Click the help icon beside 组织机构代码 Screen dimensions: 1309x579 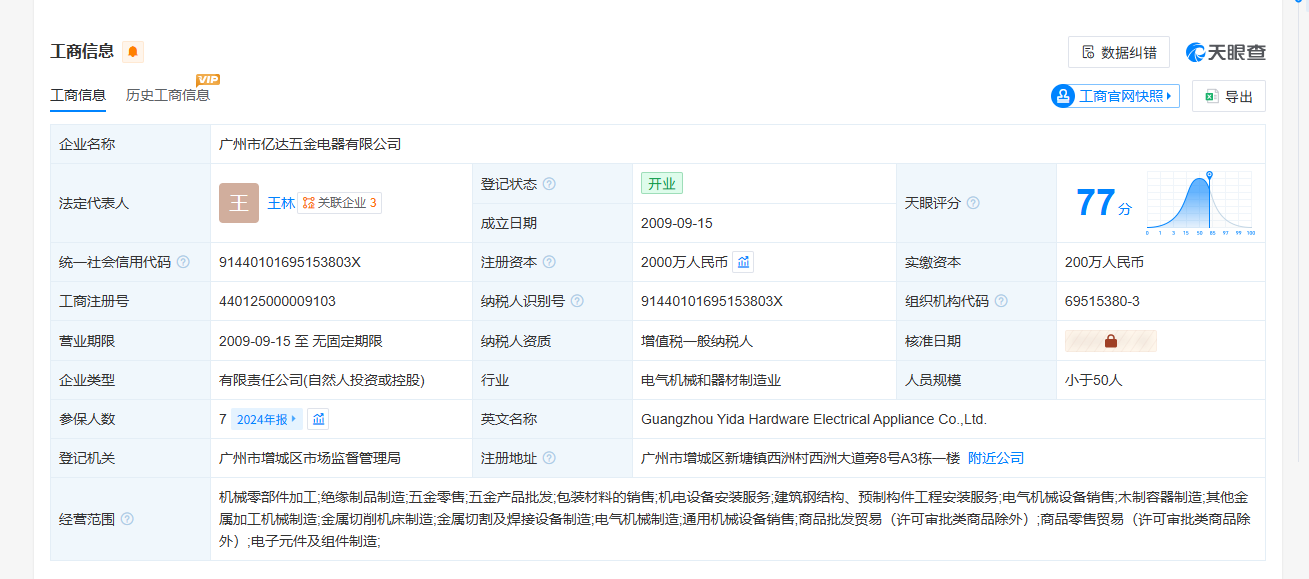click(1001, 301)
